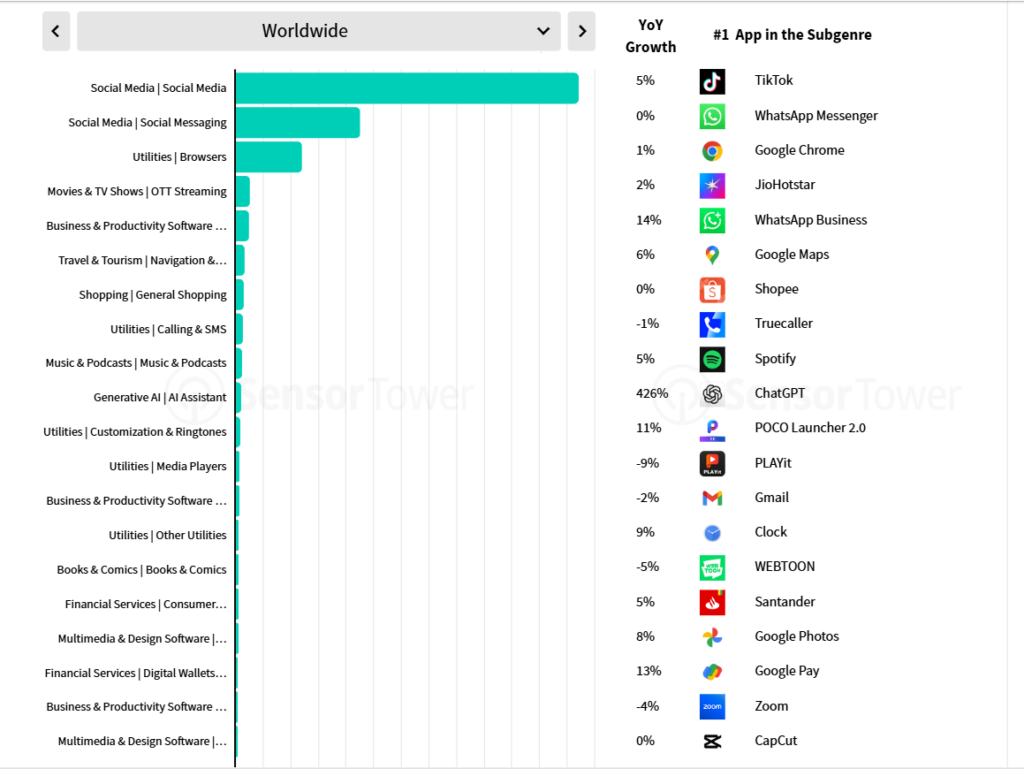
Task: Click the Spotify app icon
Action: [712, 359]
